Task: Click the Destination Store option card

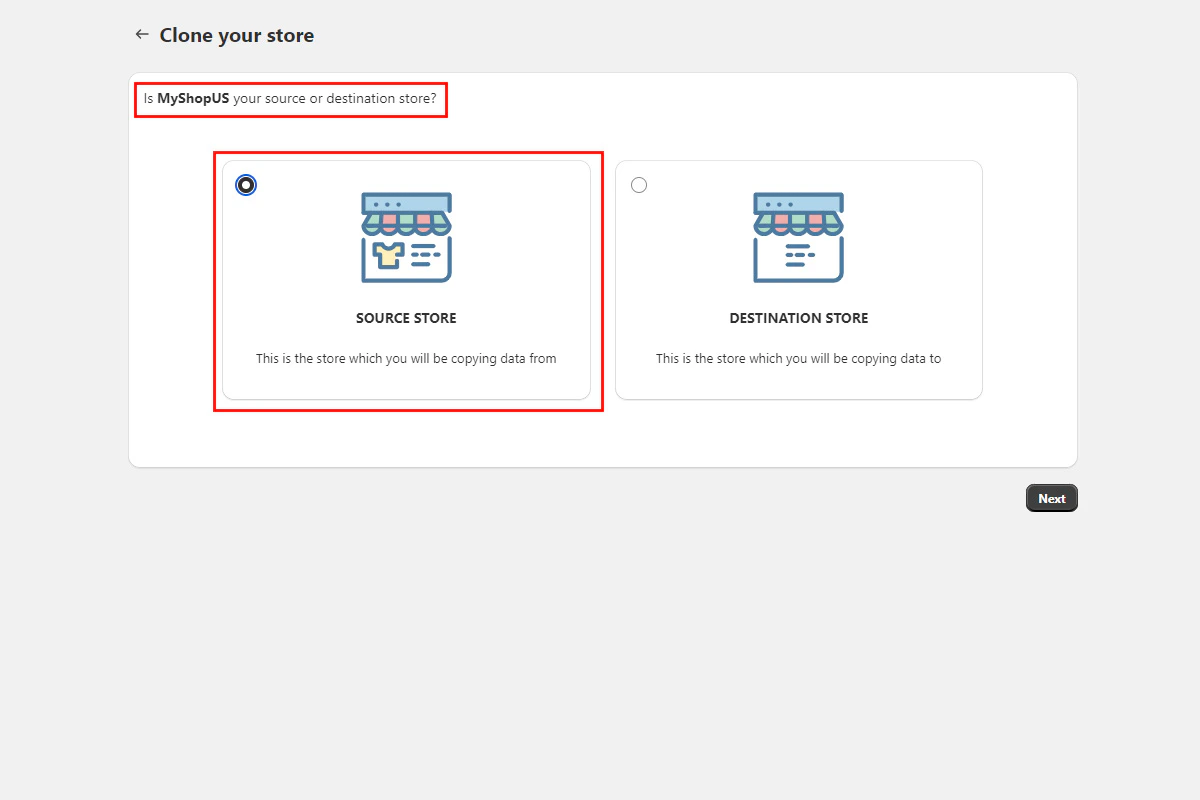Action: pyautogui.click(x=798, y=280)
